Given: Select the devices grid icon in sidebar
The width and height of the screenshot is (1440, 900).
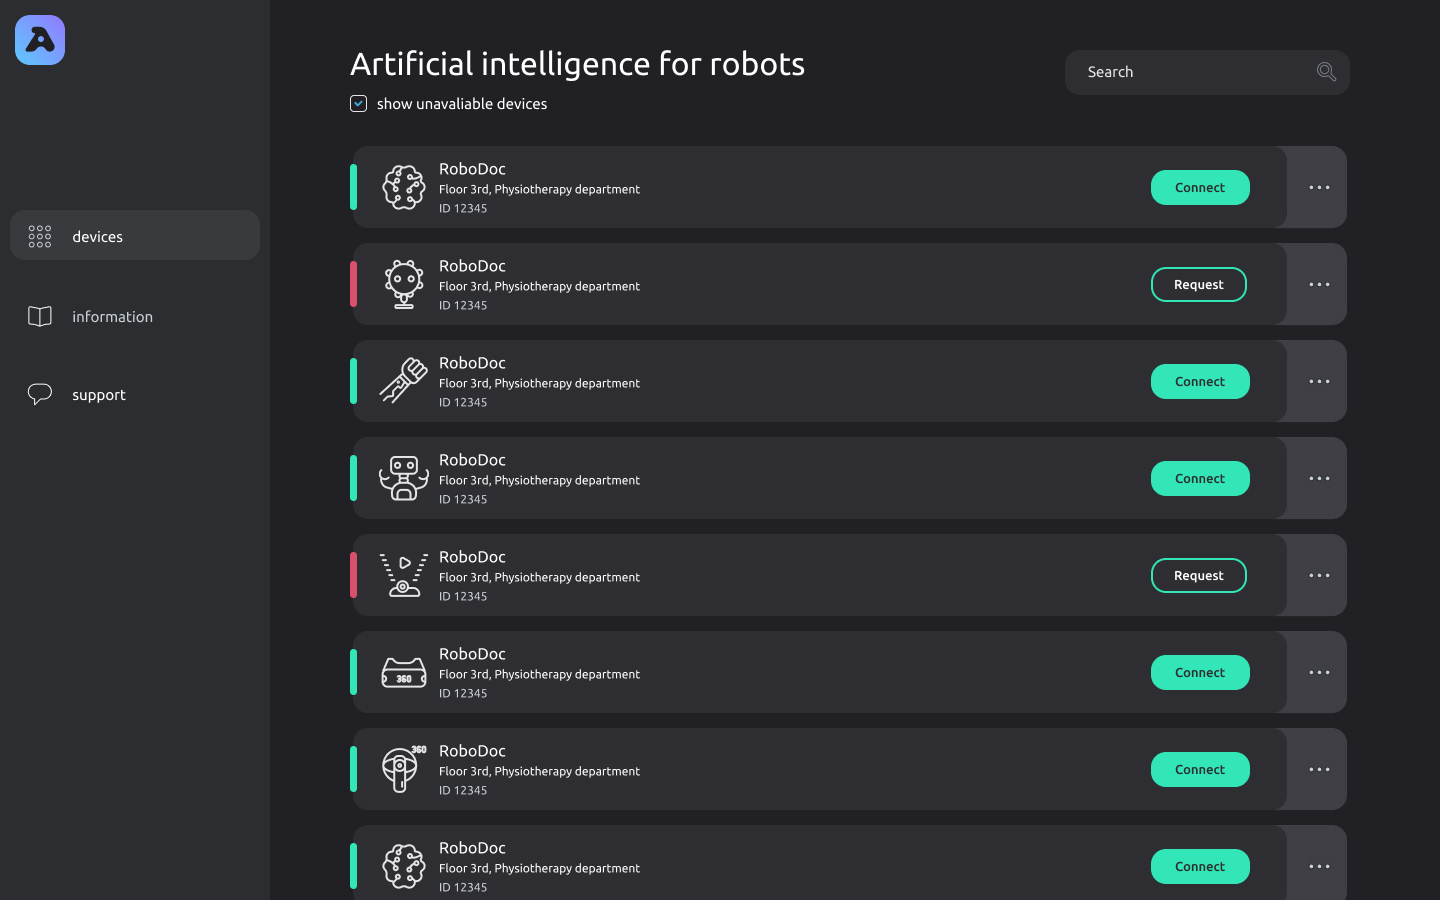Looking at the screenshot, I should (39, 236).
